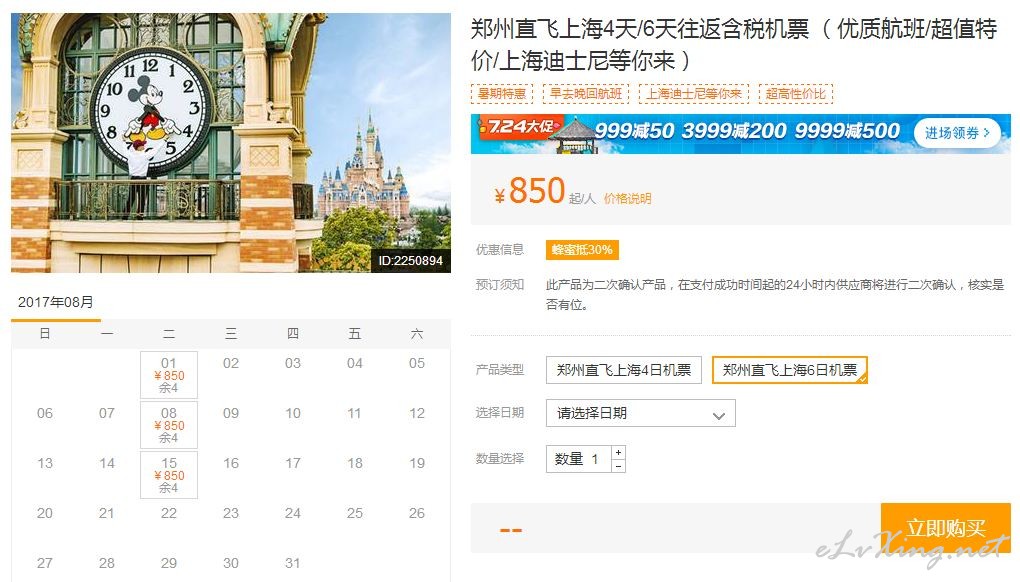Viewport: 1020px width, 582px height.
Task: Click the 早去晚回航班 tag
Action: pos(586,94)
